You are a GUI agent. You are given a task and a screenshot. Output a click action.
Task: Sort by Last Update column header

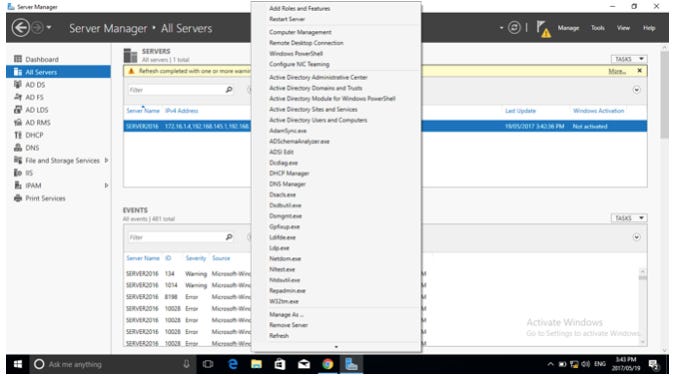click(x=520, y=111)
